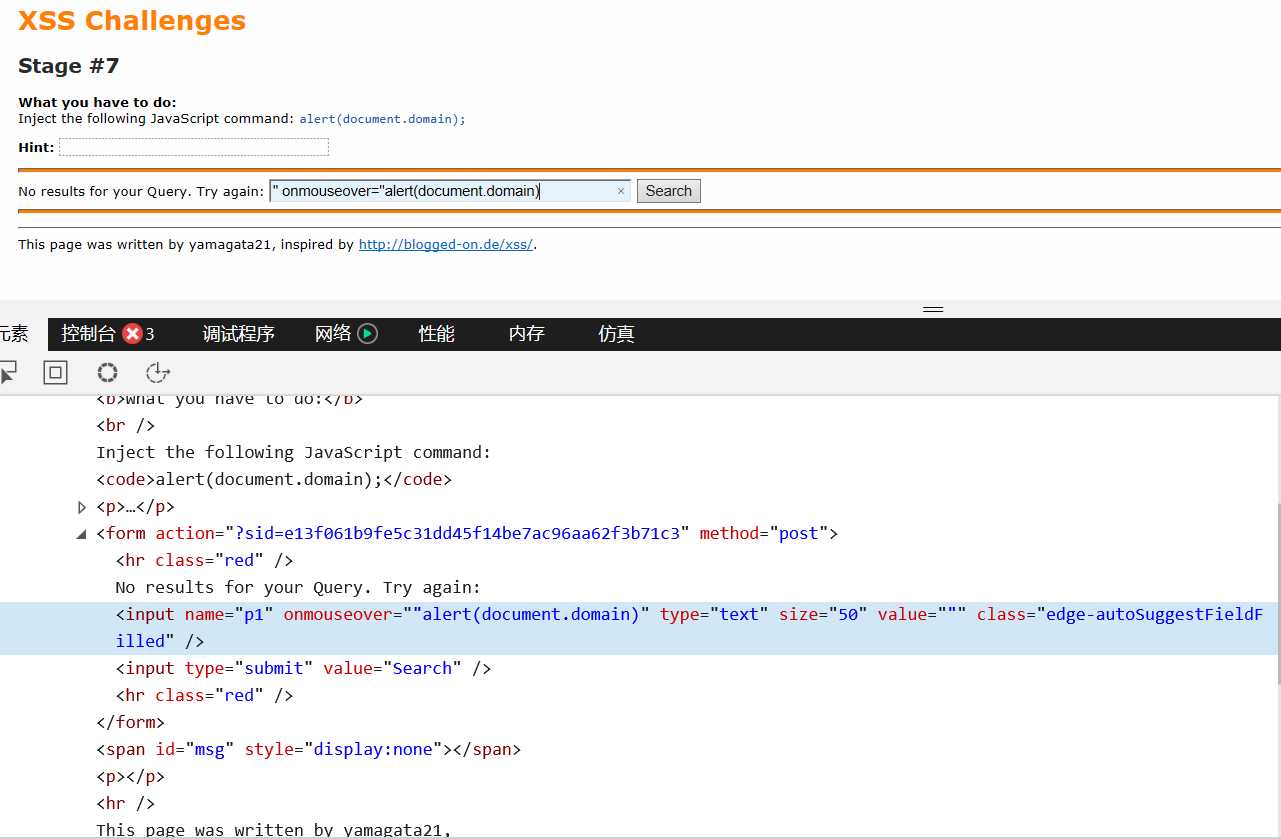The width and height of the screenshot is (1281, 839).
Task: Open the blogged-on.de/xss link
Action: (x=446, y=244)
